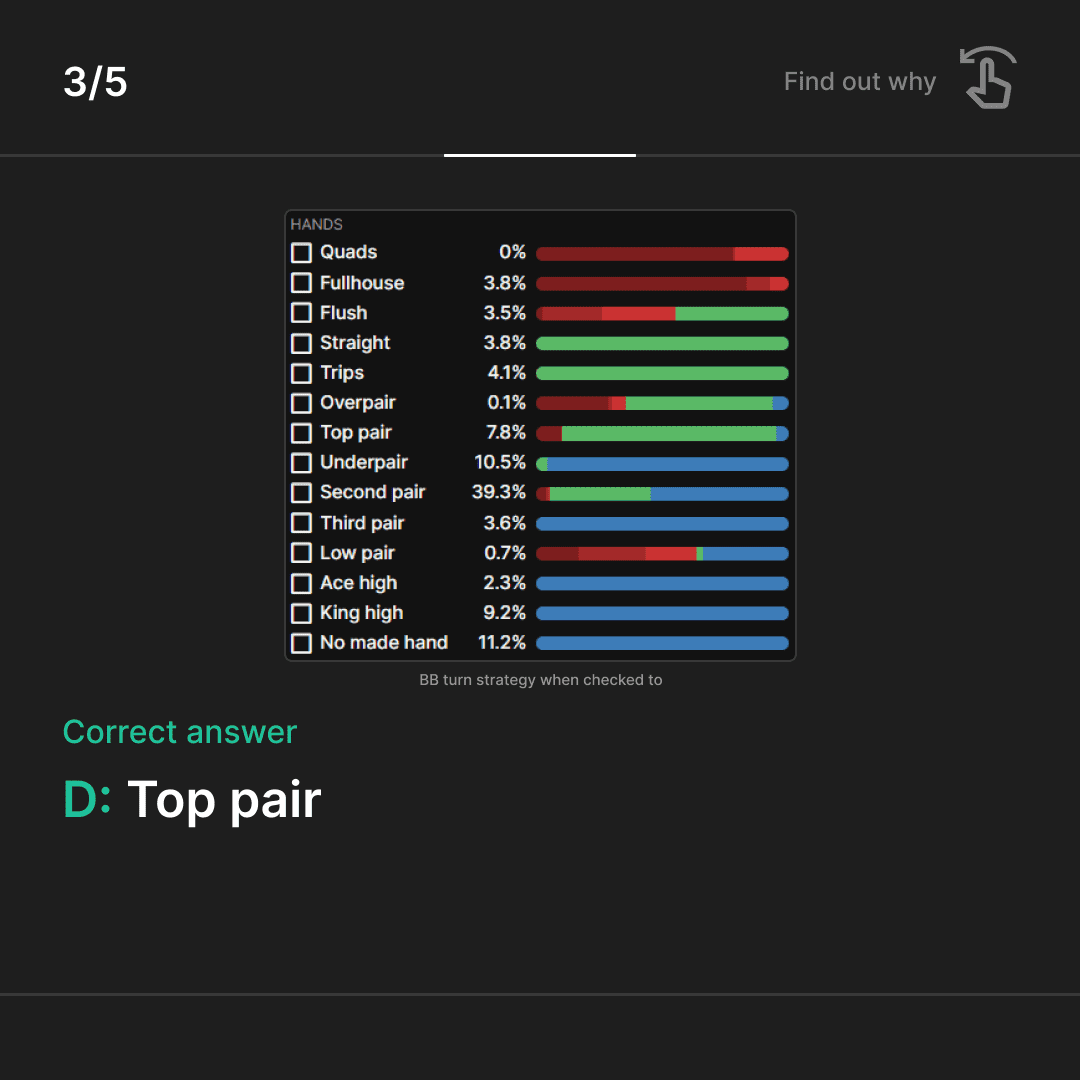Image resolution: width=1080 pixels, height=1080 pixels.
Task: Tick the Low pair checkbox
Action: pos(301,553)
